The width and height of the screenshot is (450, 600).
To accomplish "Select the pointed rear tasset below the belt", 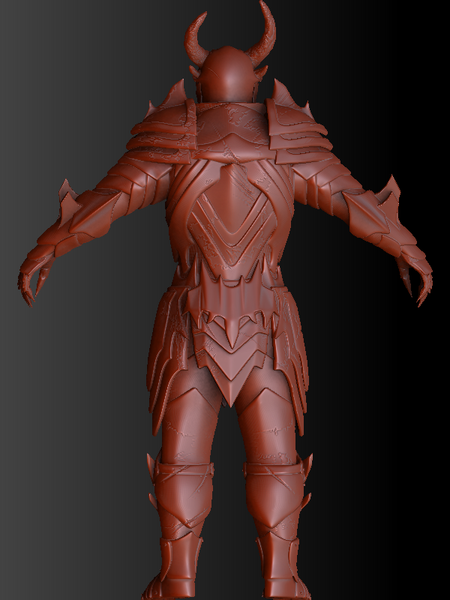I will pos(232,364).
